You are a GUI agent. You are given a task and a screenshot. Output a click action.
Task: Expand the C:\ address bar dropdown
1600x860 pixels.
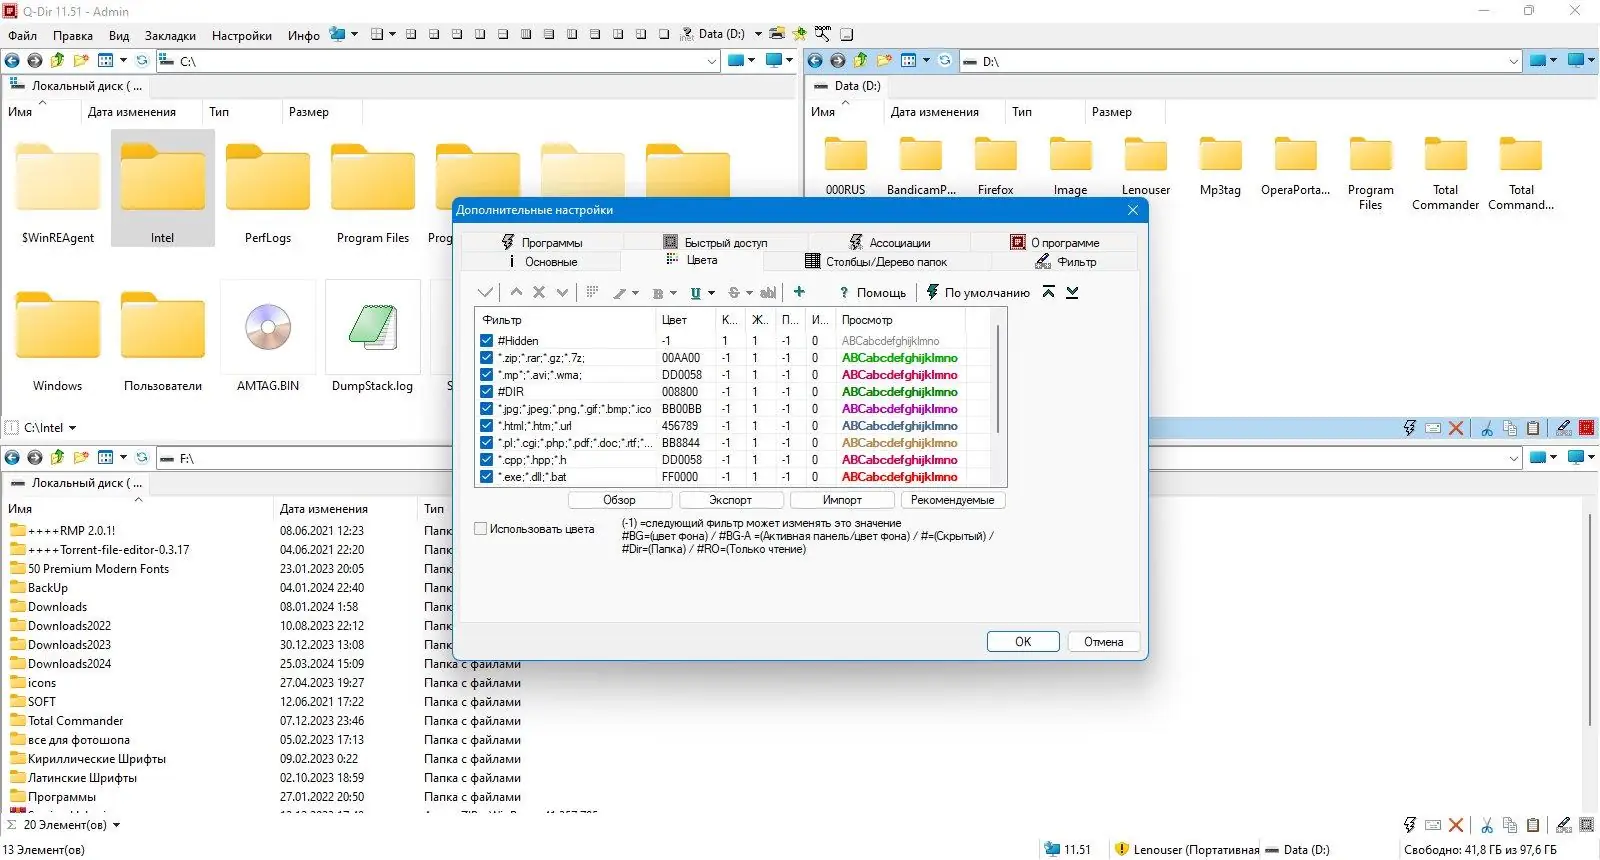pyautogui.click(x=712, y=61)
